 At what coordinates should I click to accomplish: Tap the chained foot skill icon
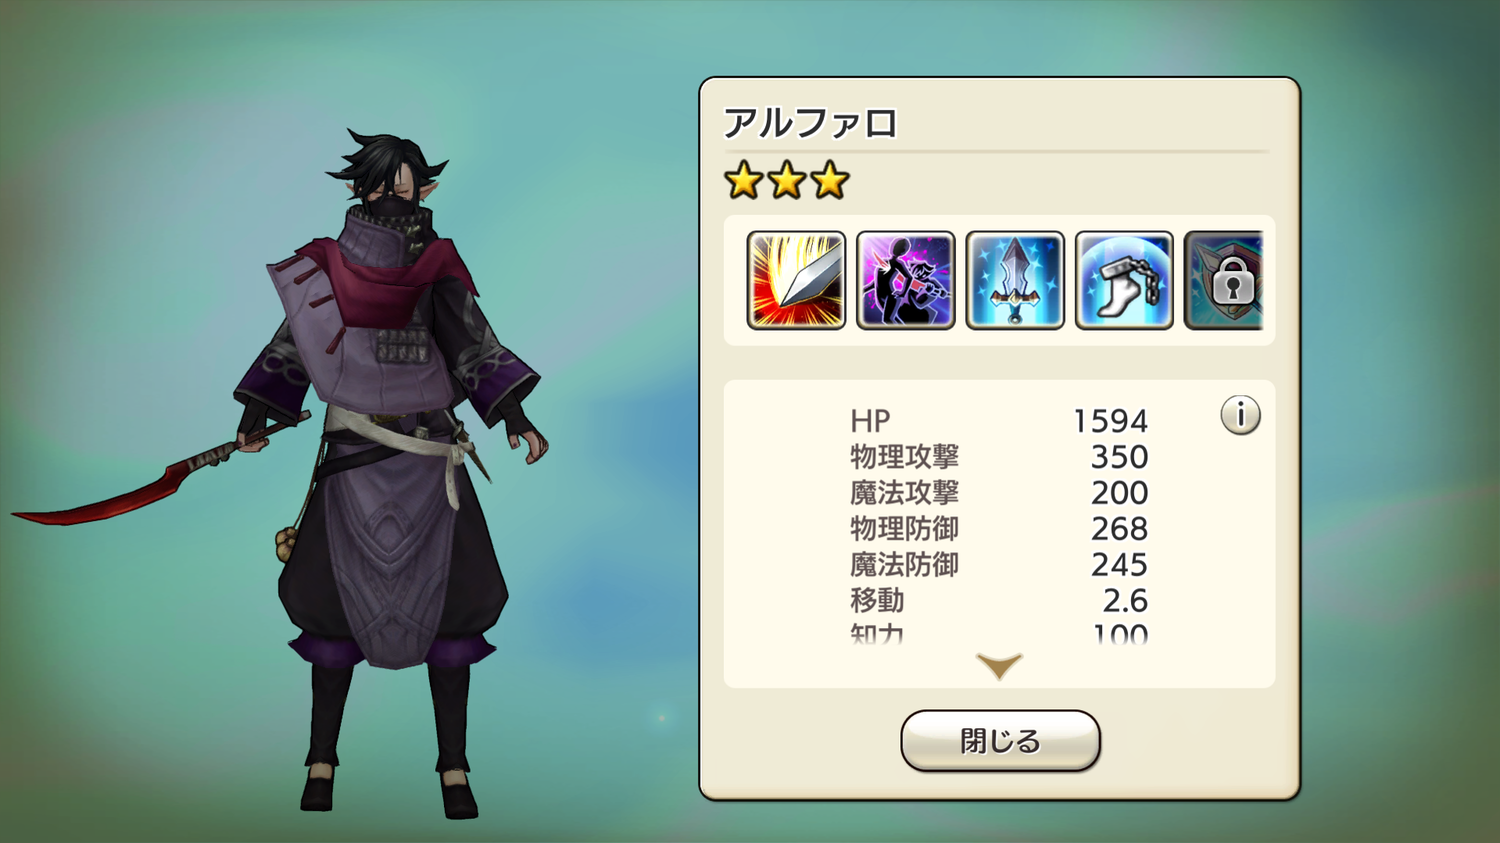[1124, 280]
